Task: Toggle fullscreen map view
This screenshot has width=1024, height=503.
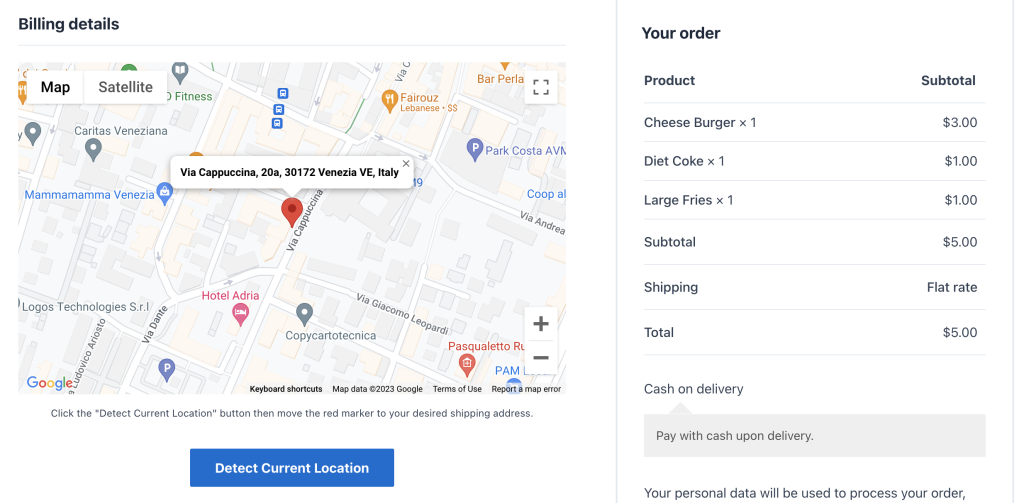Action: [x=541, y=87]
